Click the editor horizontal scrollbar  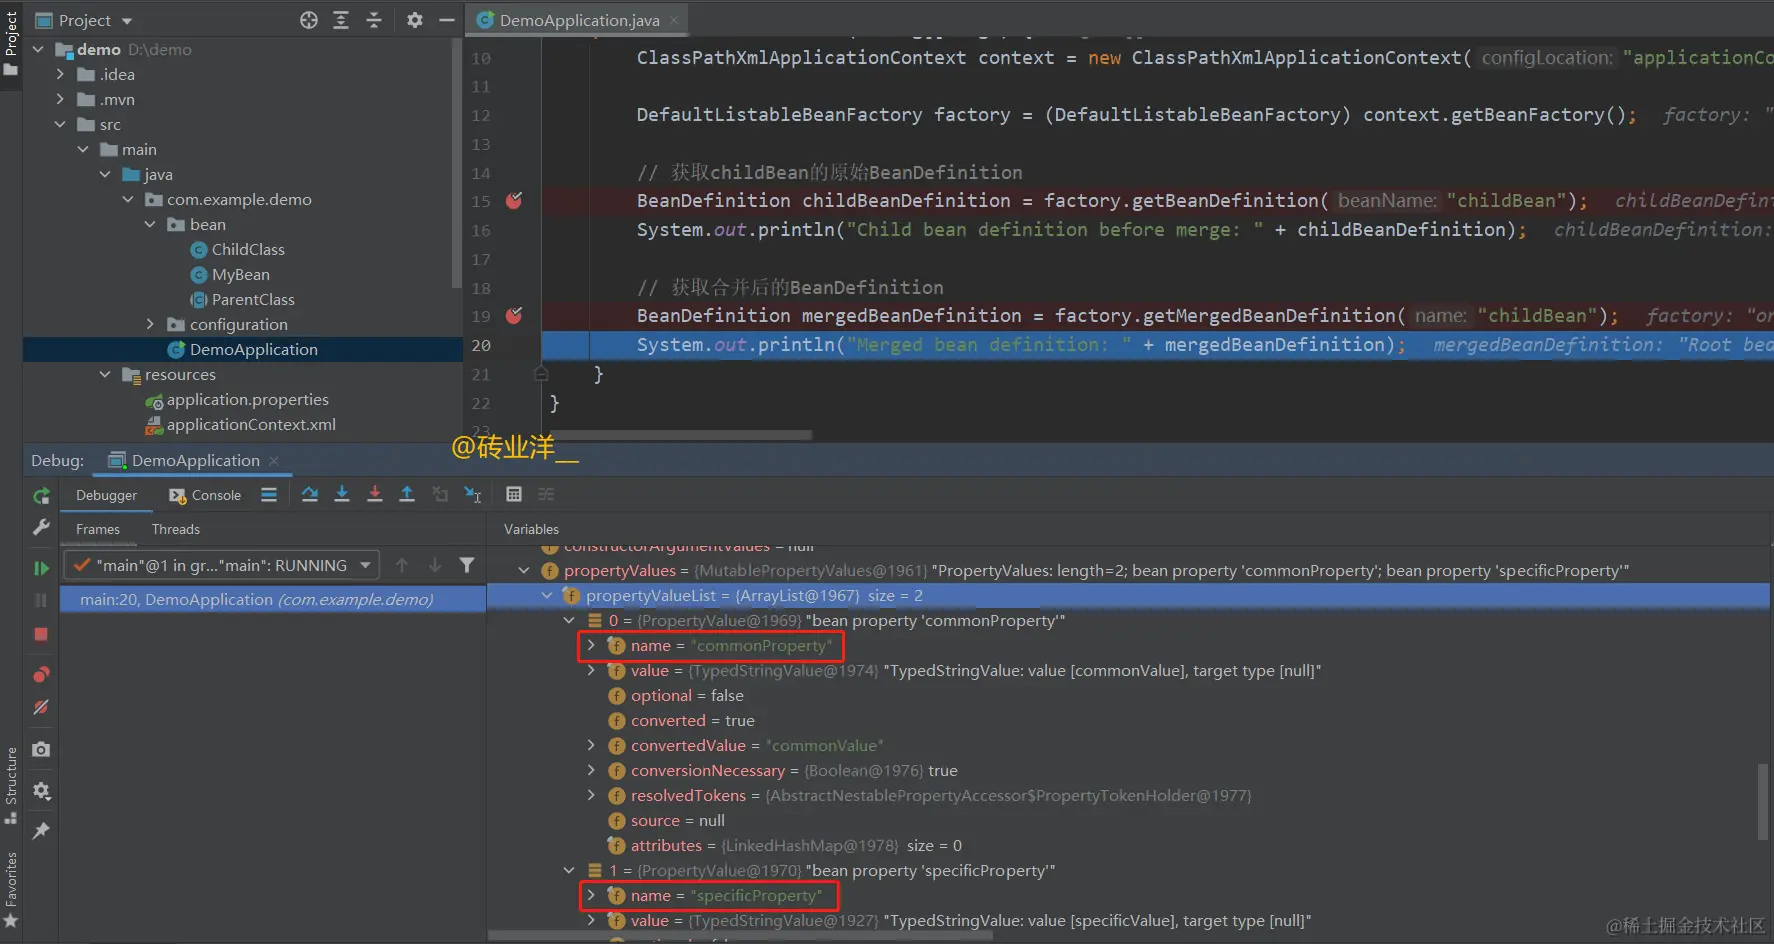pos(681,435)
